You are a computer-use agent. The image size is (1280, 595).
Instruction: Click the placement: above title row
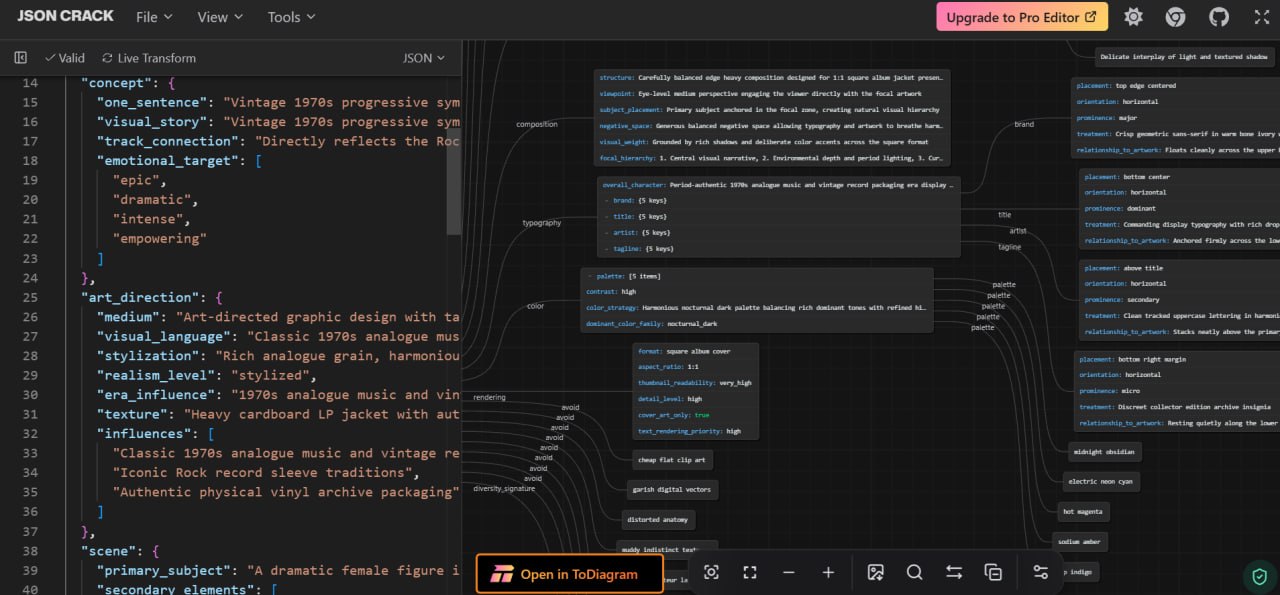[1180, 268]
